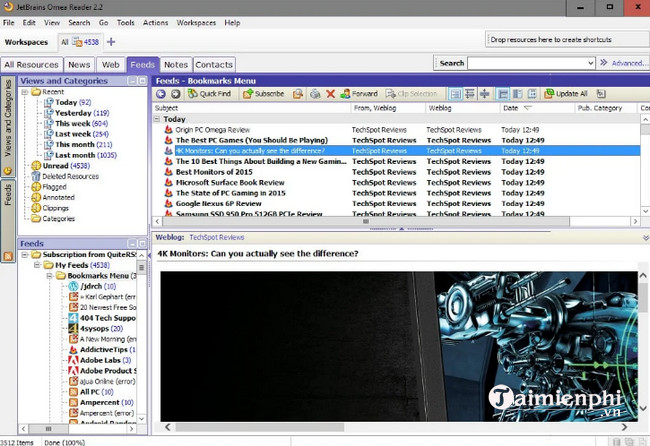Viewport: 650px width, 446px height.
Task: Switch to the Contacts tab
Action: click(213, 64)
